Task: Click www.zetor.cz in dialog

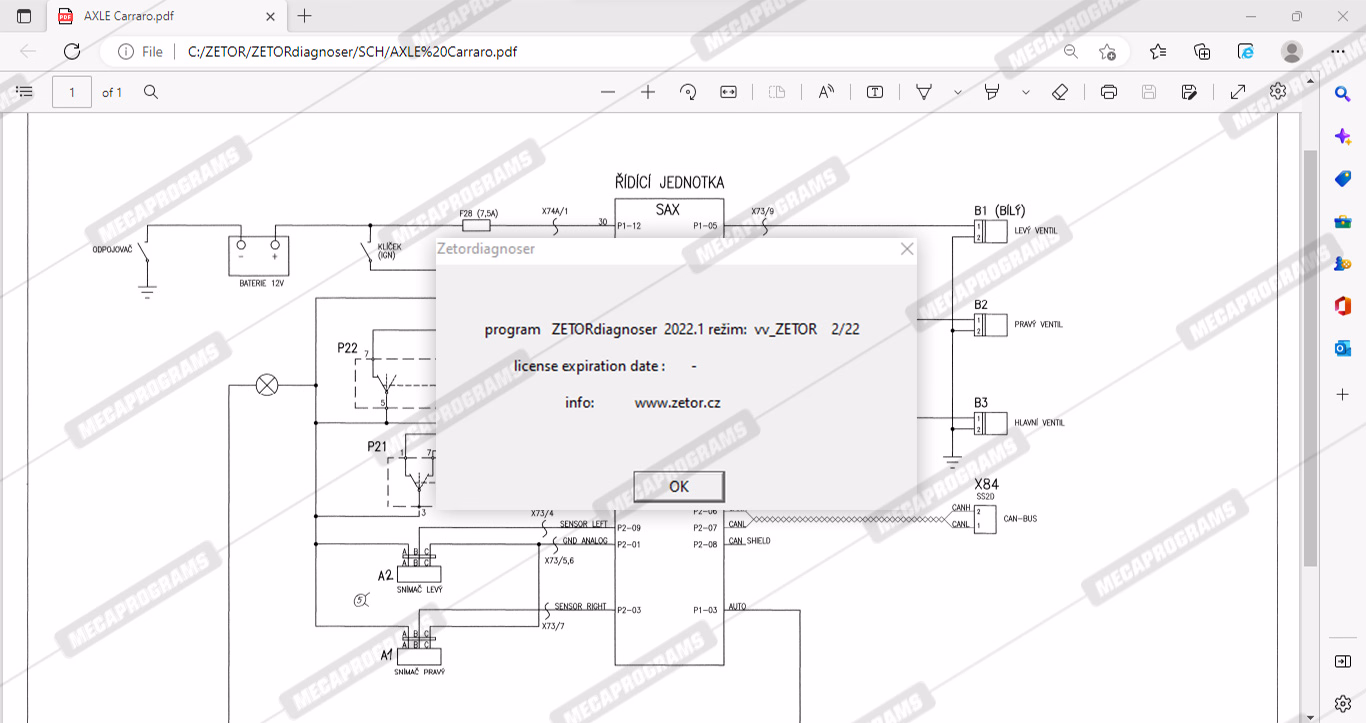Action: pos(677,403)
